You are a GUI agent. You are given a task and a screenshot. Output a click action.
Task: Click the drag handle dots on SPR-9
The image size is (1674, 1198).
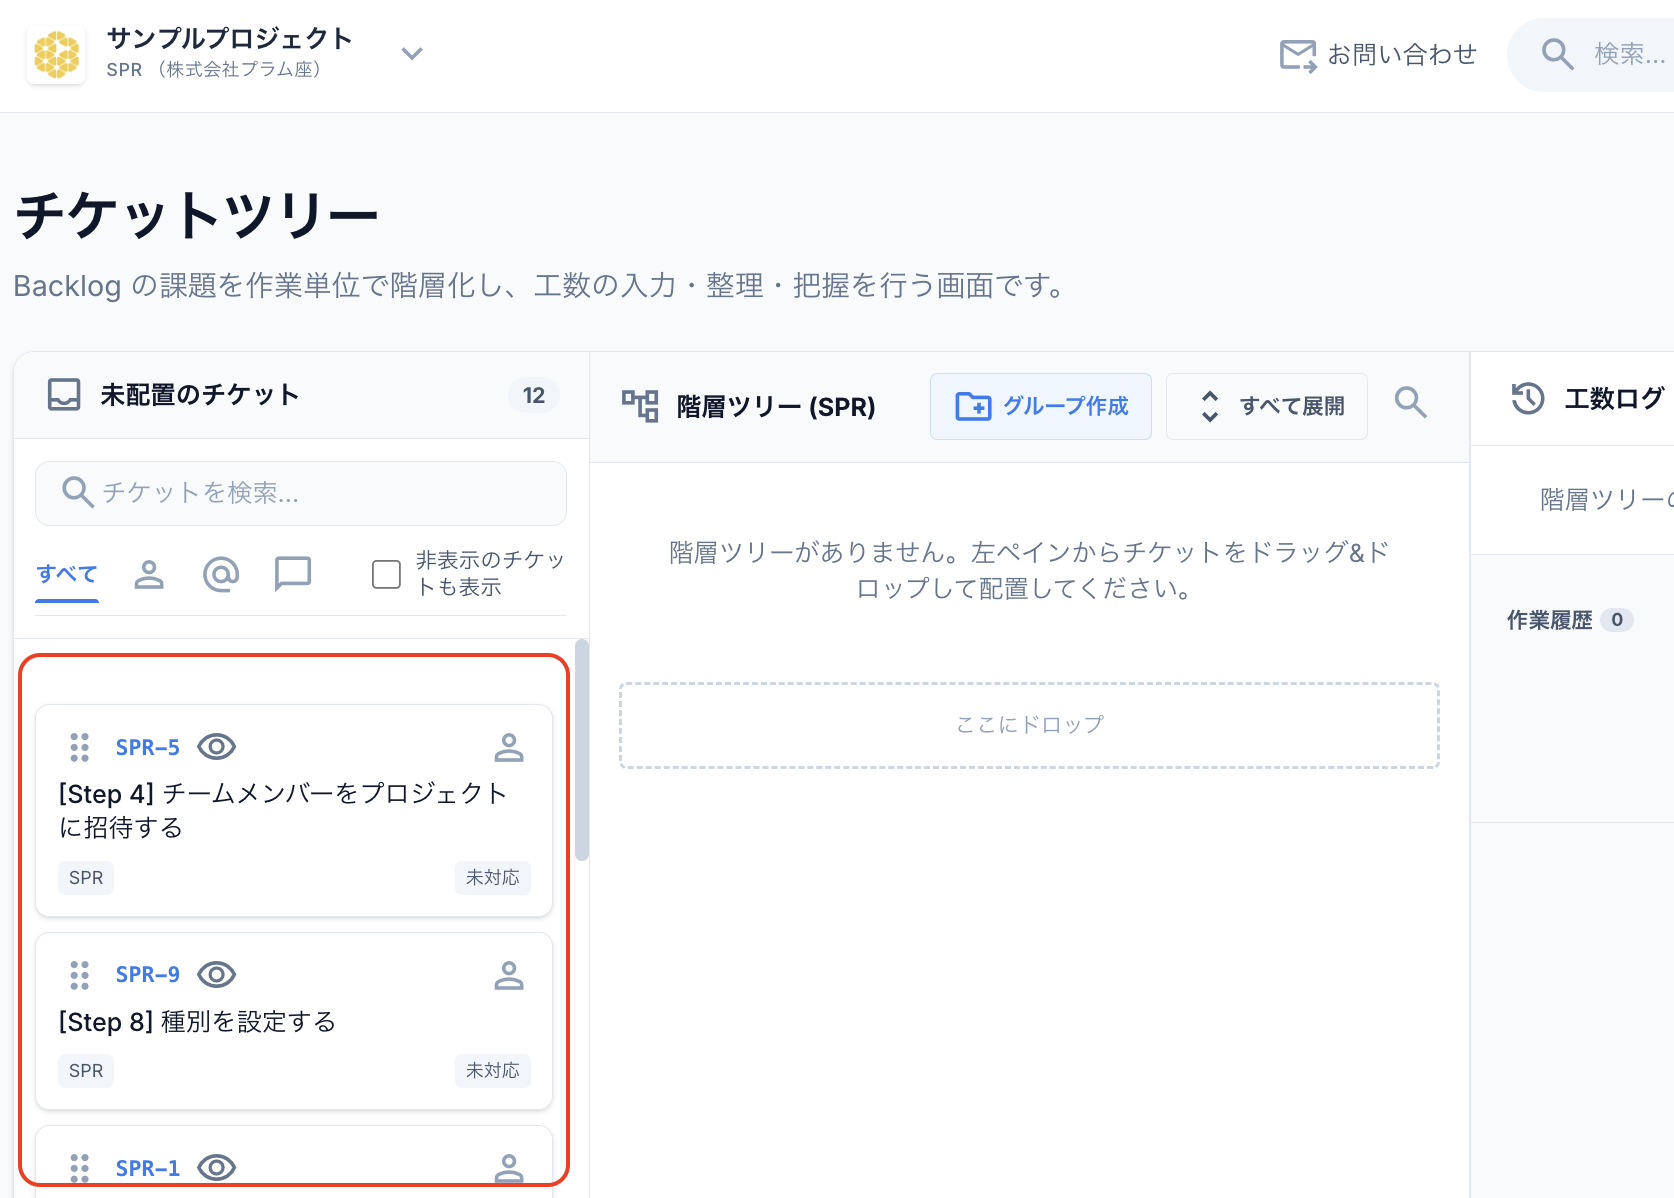click(79, 974)
